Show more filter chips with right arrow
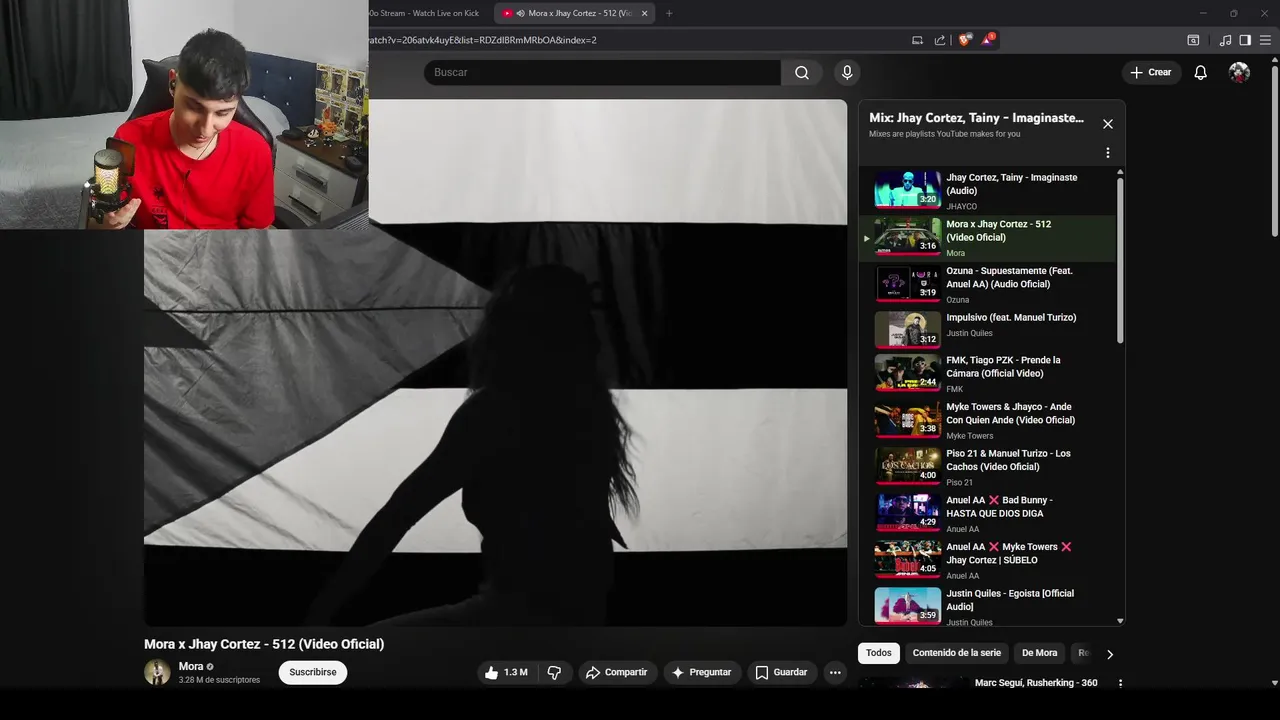This screenshot has height=720, width=1280. click(1109, 654)
